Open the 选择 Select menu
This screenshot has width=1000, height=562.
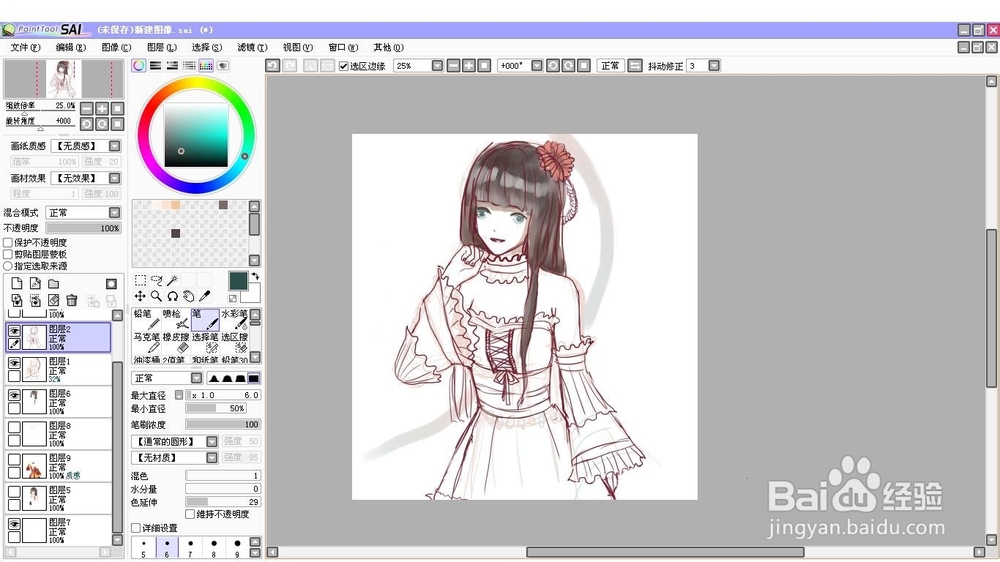[207, 47]
